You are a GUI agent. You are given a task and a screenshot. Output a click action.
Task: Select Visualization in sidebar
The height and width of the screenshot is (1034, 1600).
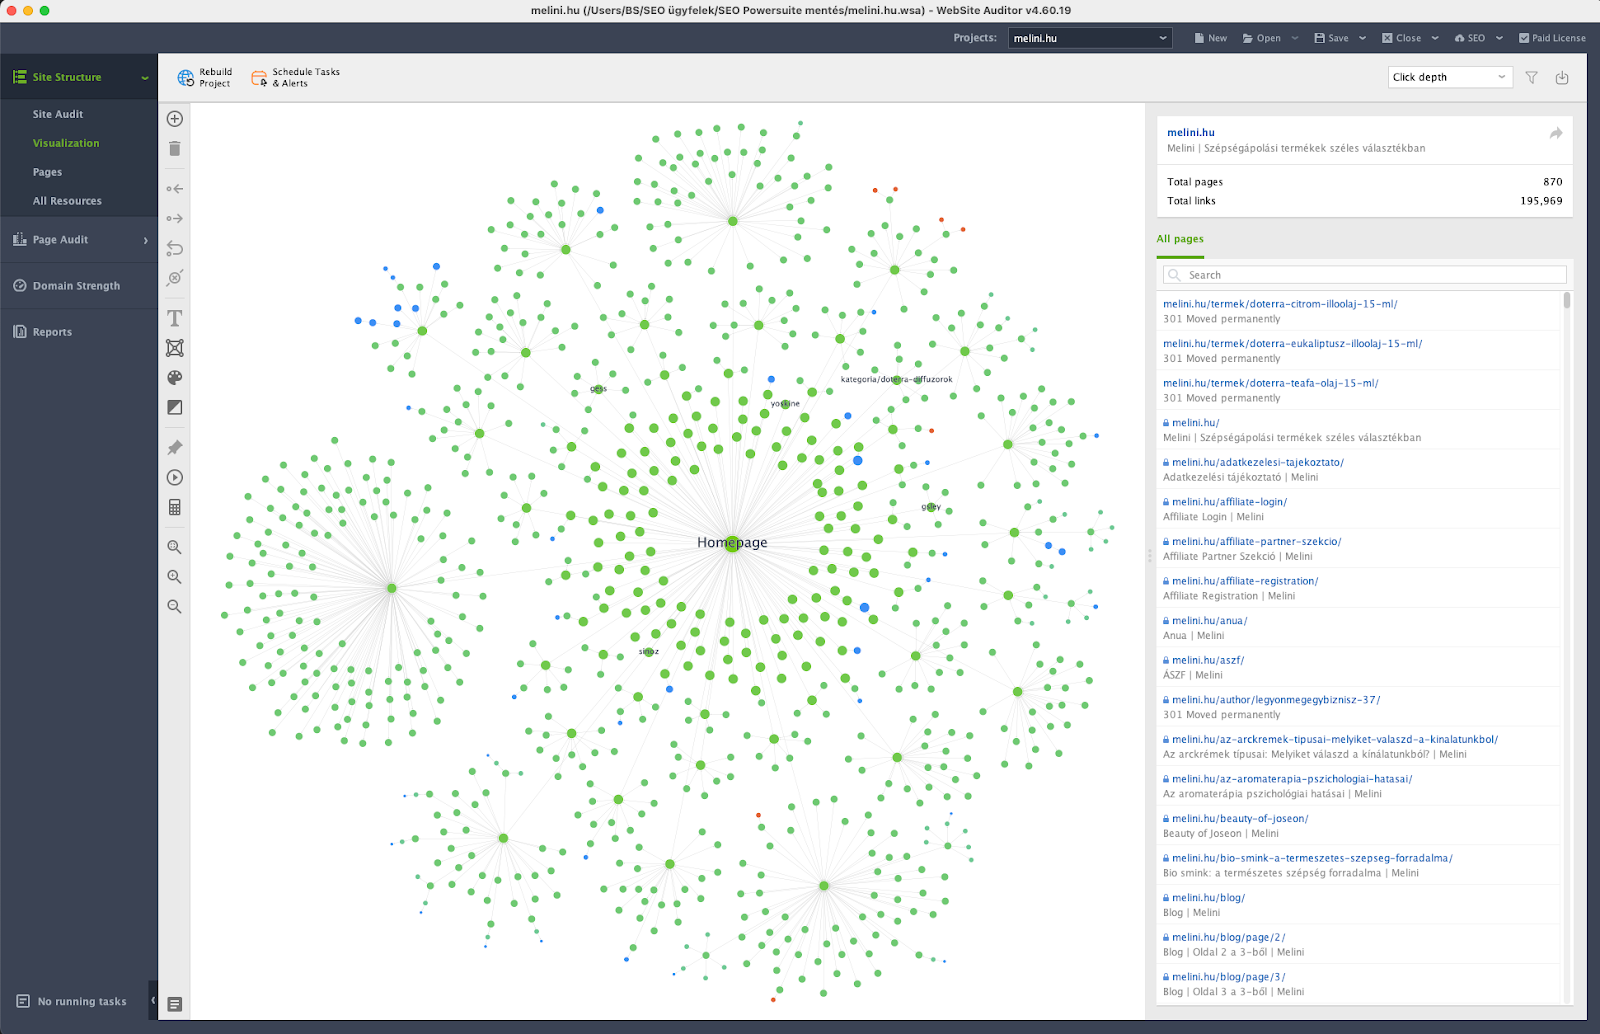(66, 143)
